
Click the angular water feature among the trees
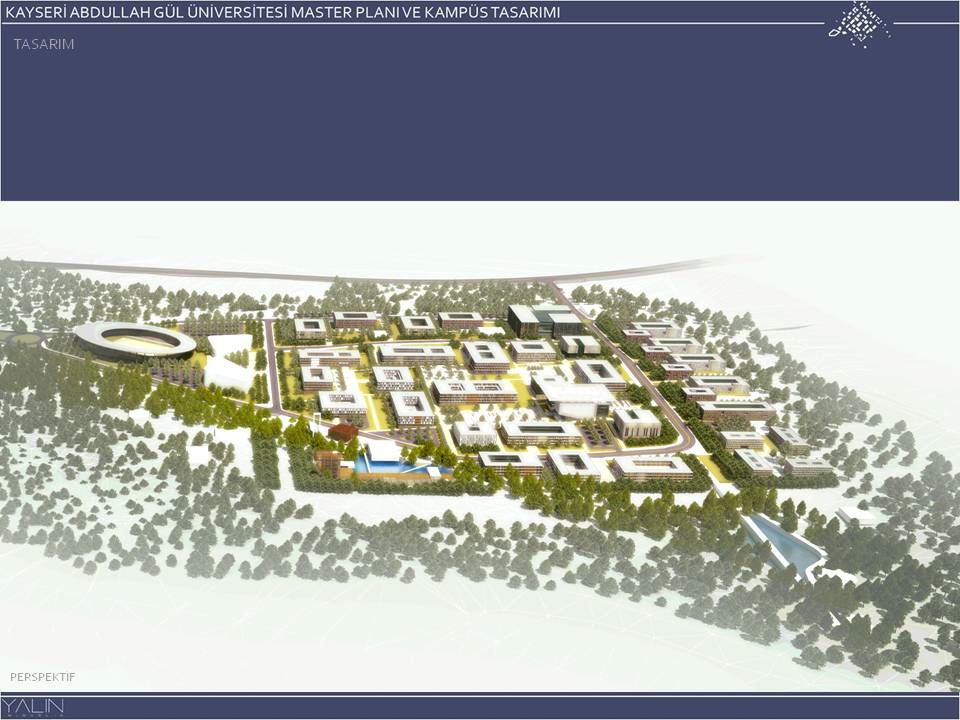pyautogui.click(x=784, y=544)
